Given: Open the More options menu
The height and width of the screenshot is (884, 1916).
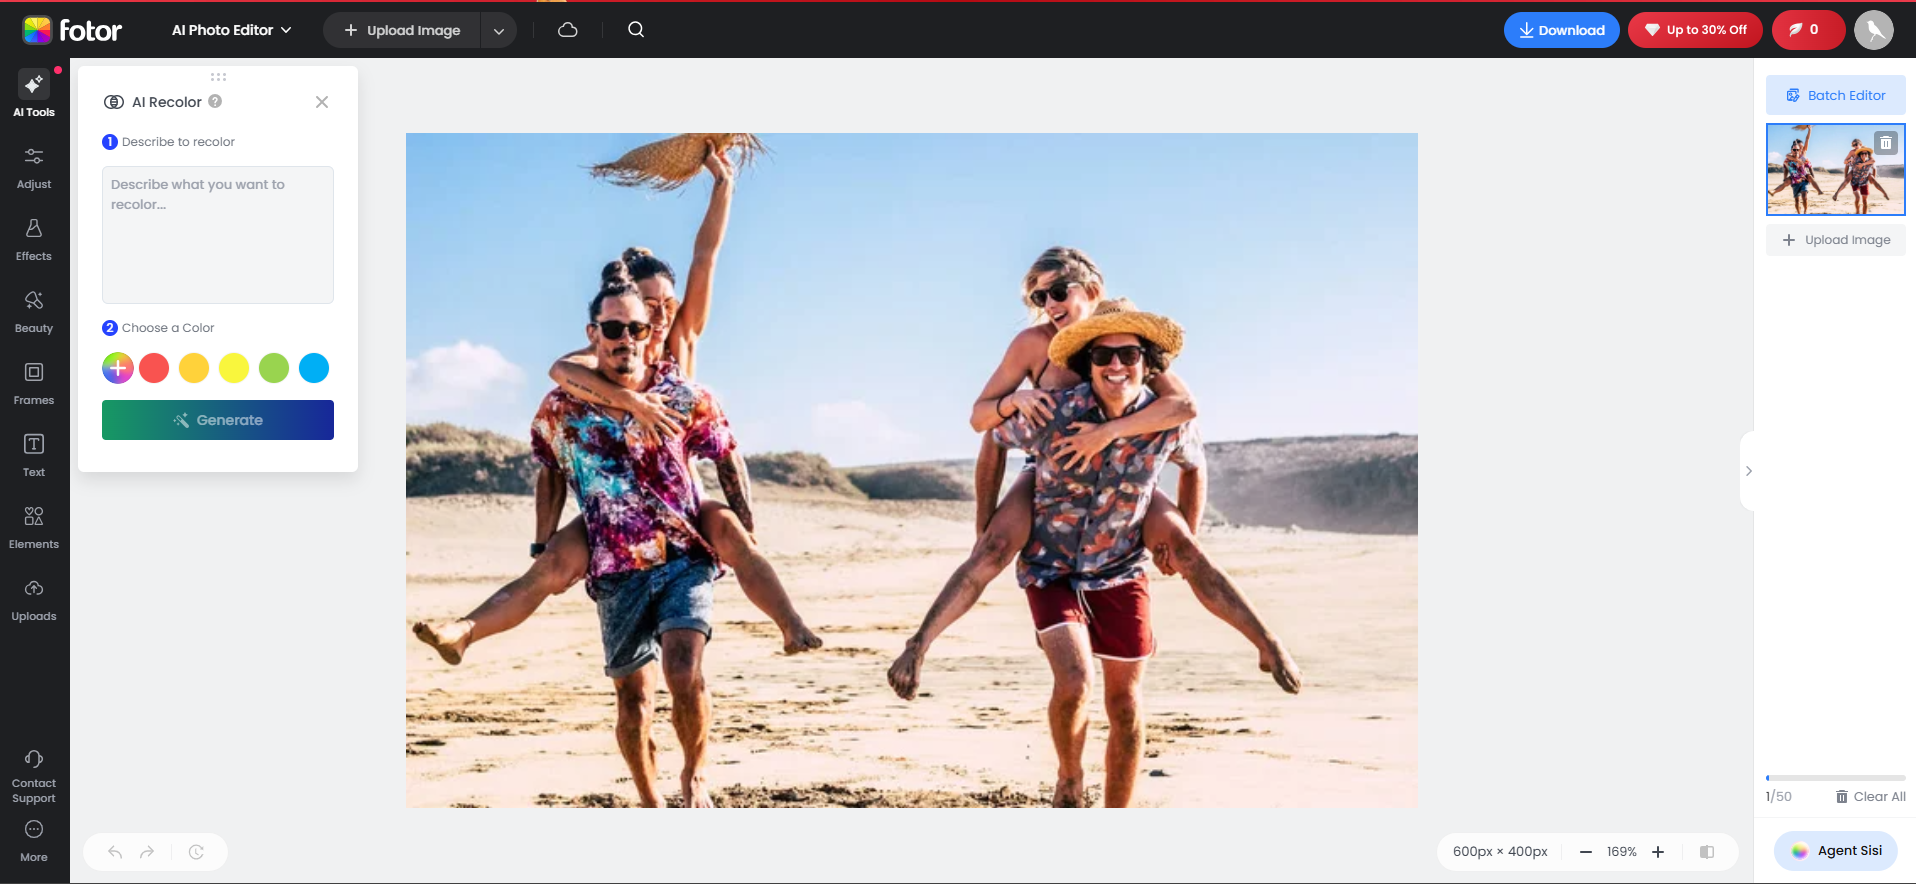Looking at the screenshot, I should (x=34, y=841).
